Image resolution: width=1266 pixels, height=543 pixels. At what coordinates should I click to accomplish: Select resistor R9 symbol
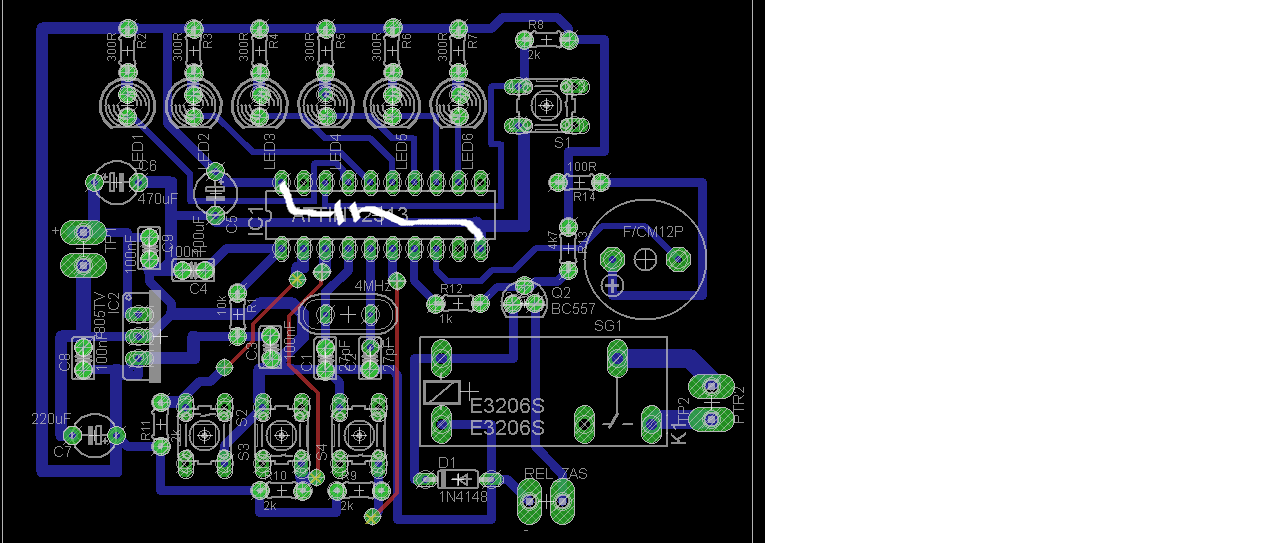point(359,491)
